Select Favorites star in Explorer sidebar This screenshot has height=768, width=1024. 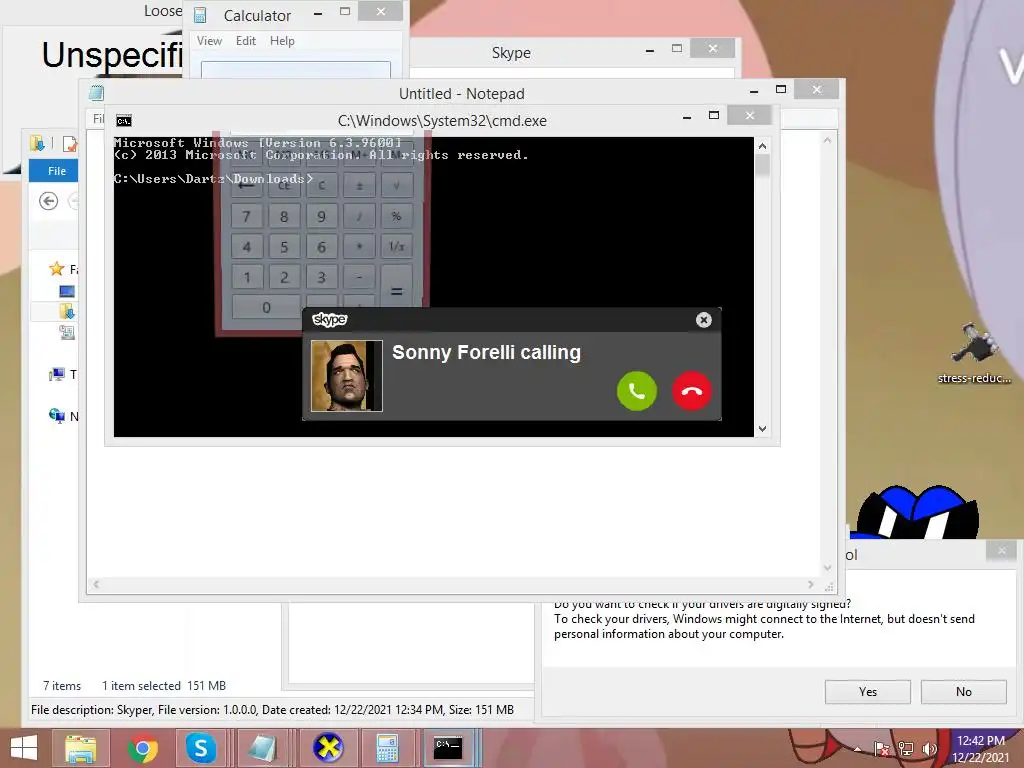[x=57, y=268]
